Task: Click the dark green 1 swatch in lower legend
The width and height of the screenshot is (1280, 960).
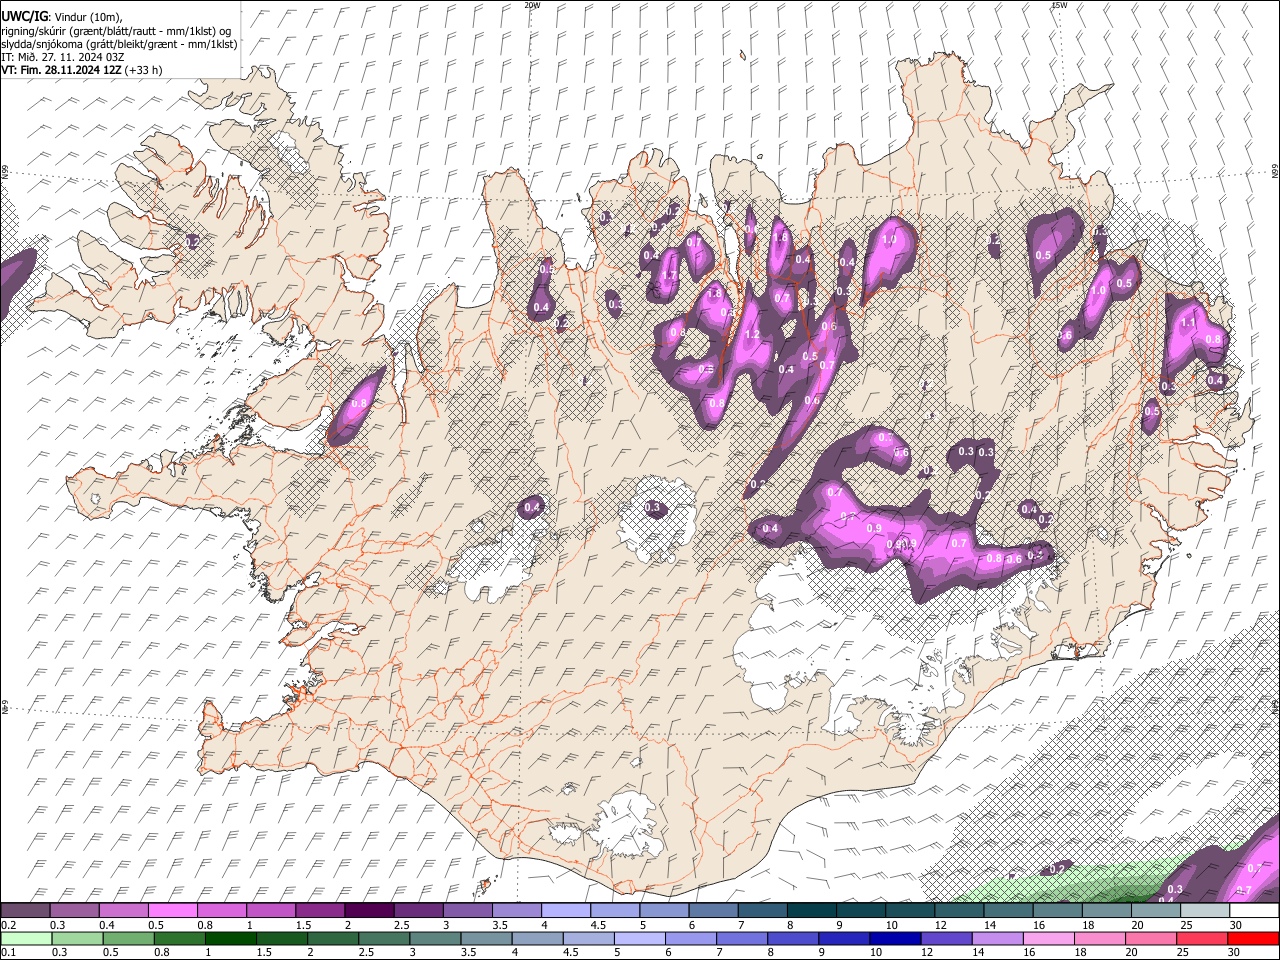Action: (x=230, y=938)
